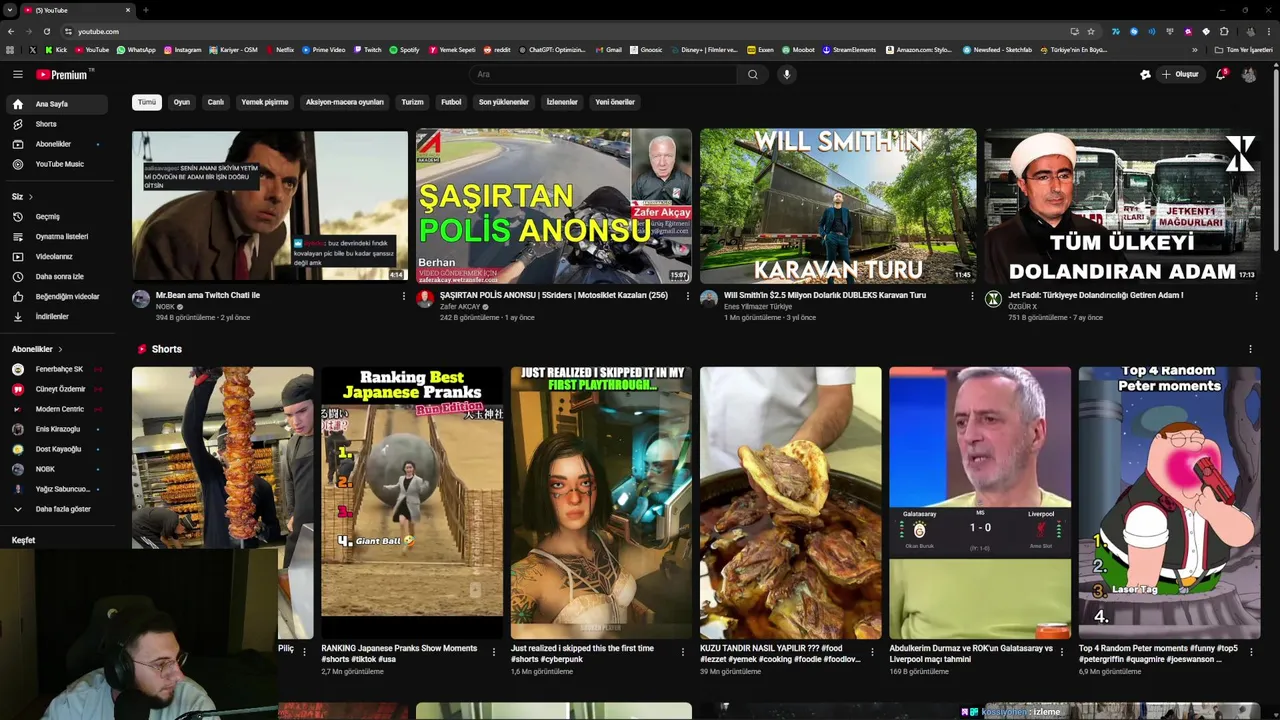Select the "Turizm" filter chip

point(412,102)
